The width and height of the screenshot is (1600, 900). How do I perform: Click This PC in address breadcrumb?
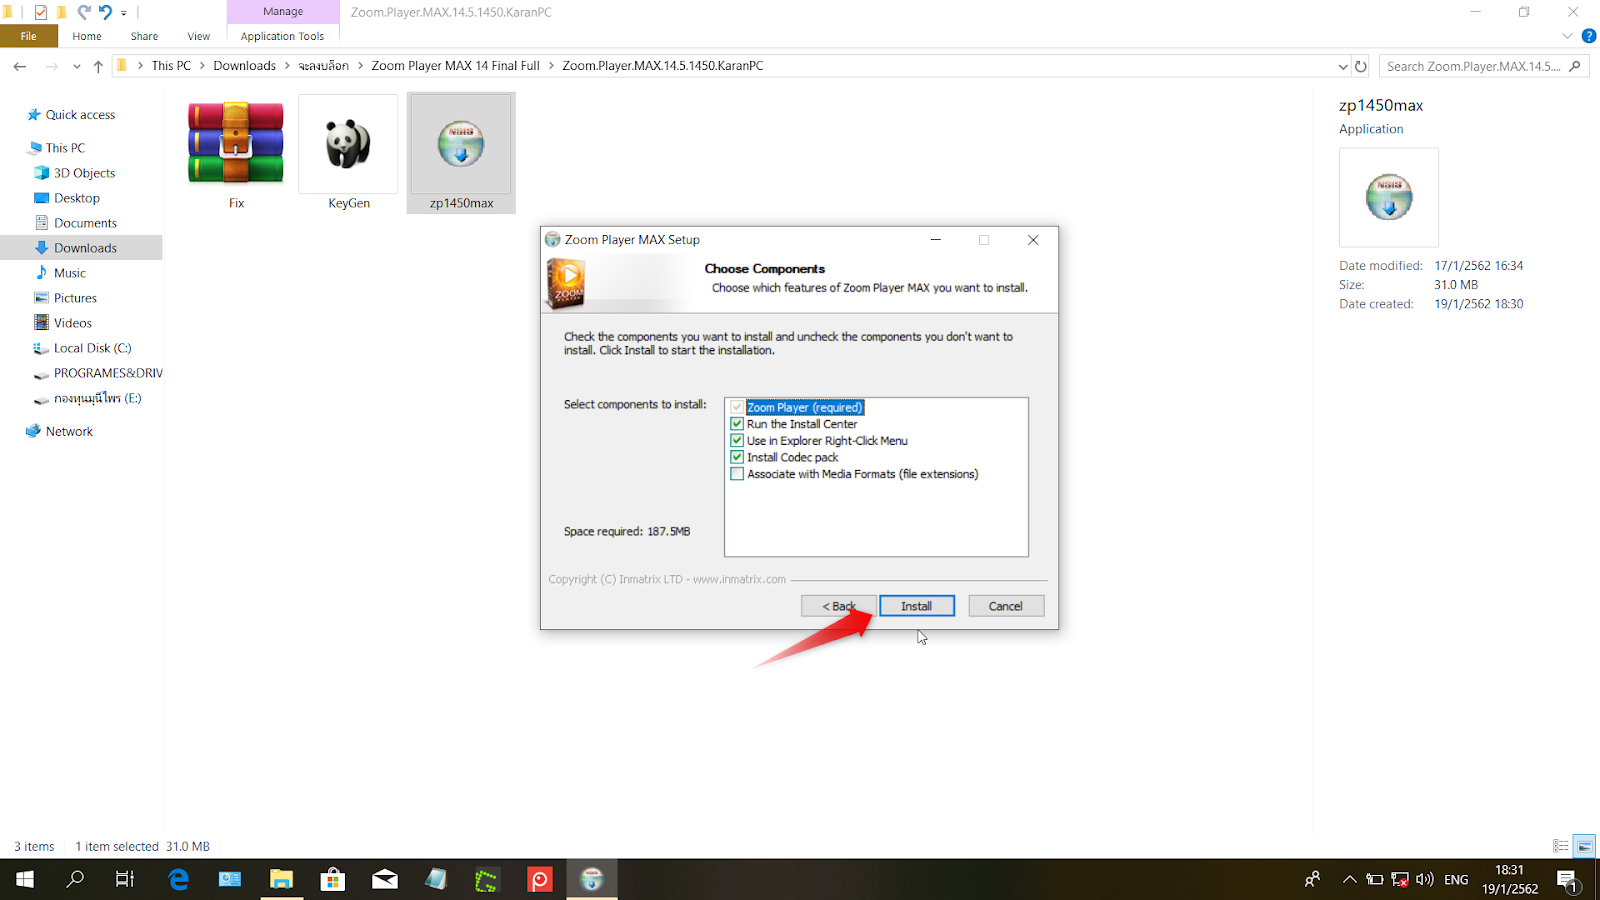coord(171,66)
